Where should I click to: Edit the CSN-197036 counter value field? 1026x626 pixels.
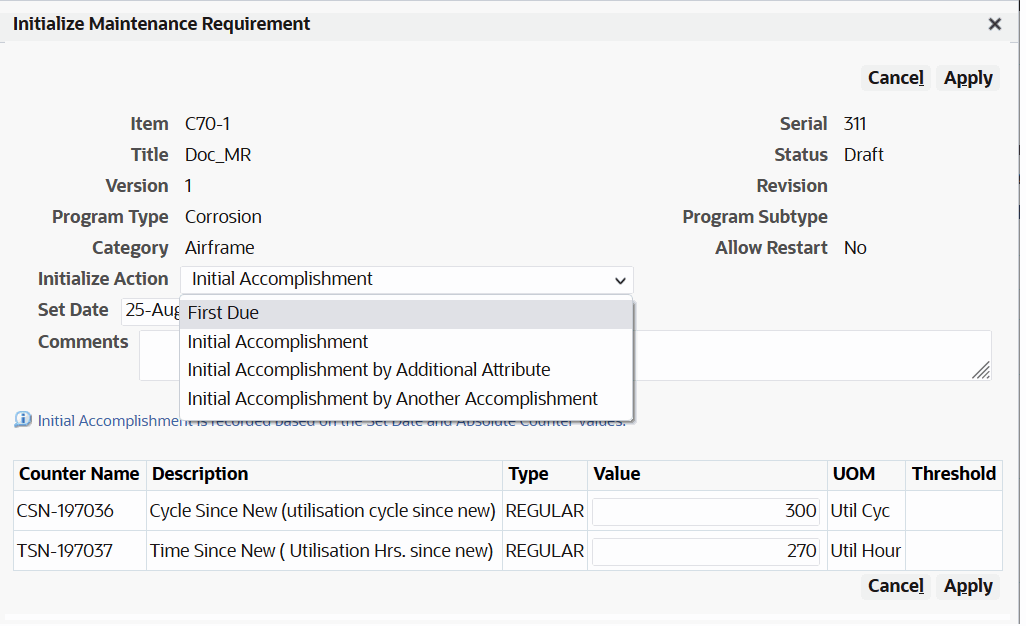coord(706,511)
